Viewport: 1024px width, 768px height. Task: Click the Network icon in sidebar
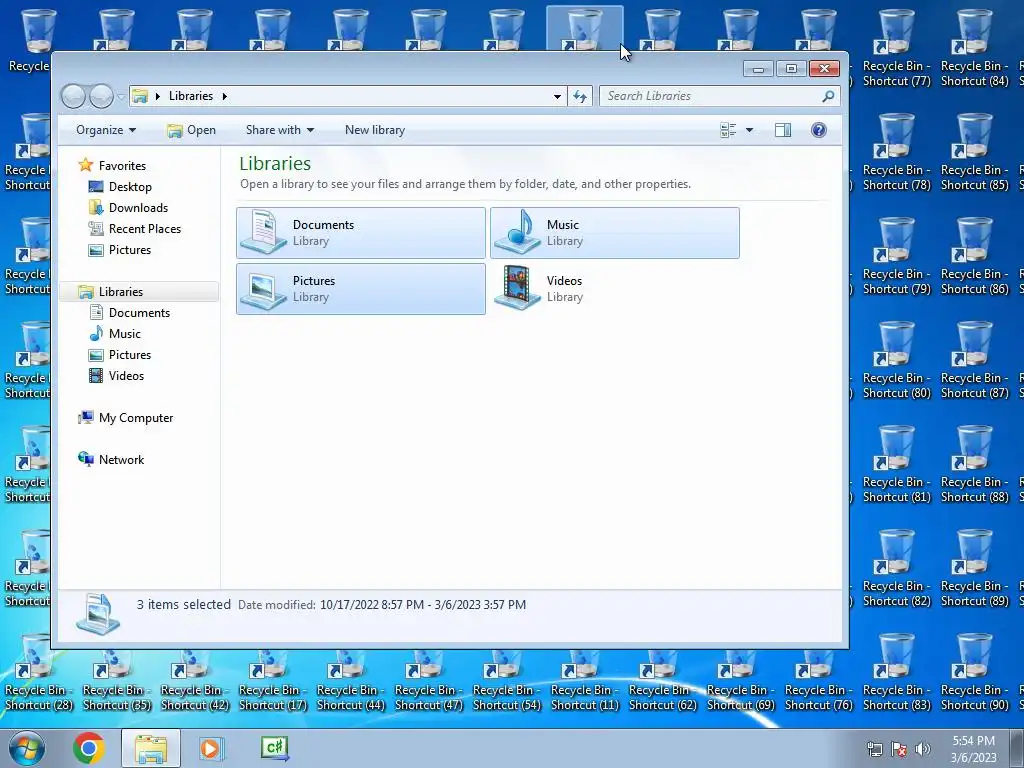pos(86,459)
